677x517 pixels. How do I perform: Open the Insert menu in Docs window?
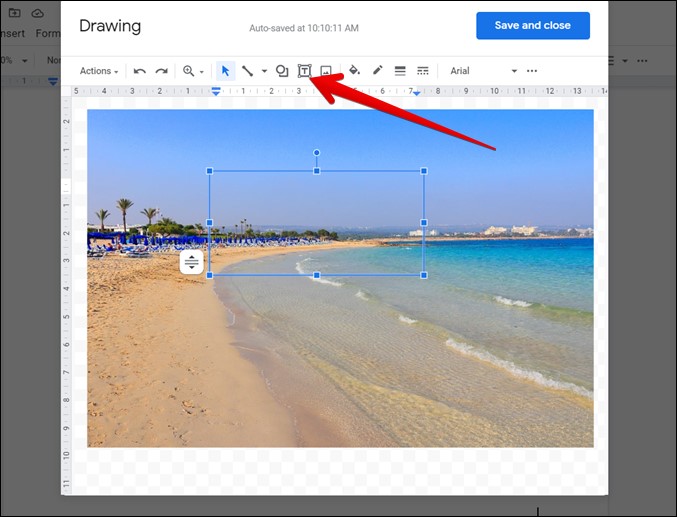tap(12, 33)
